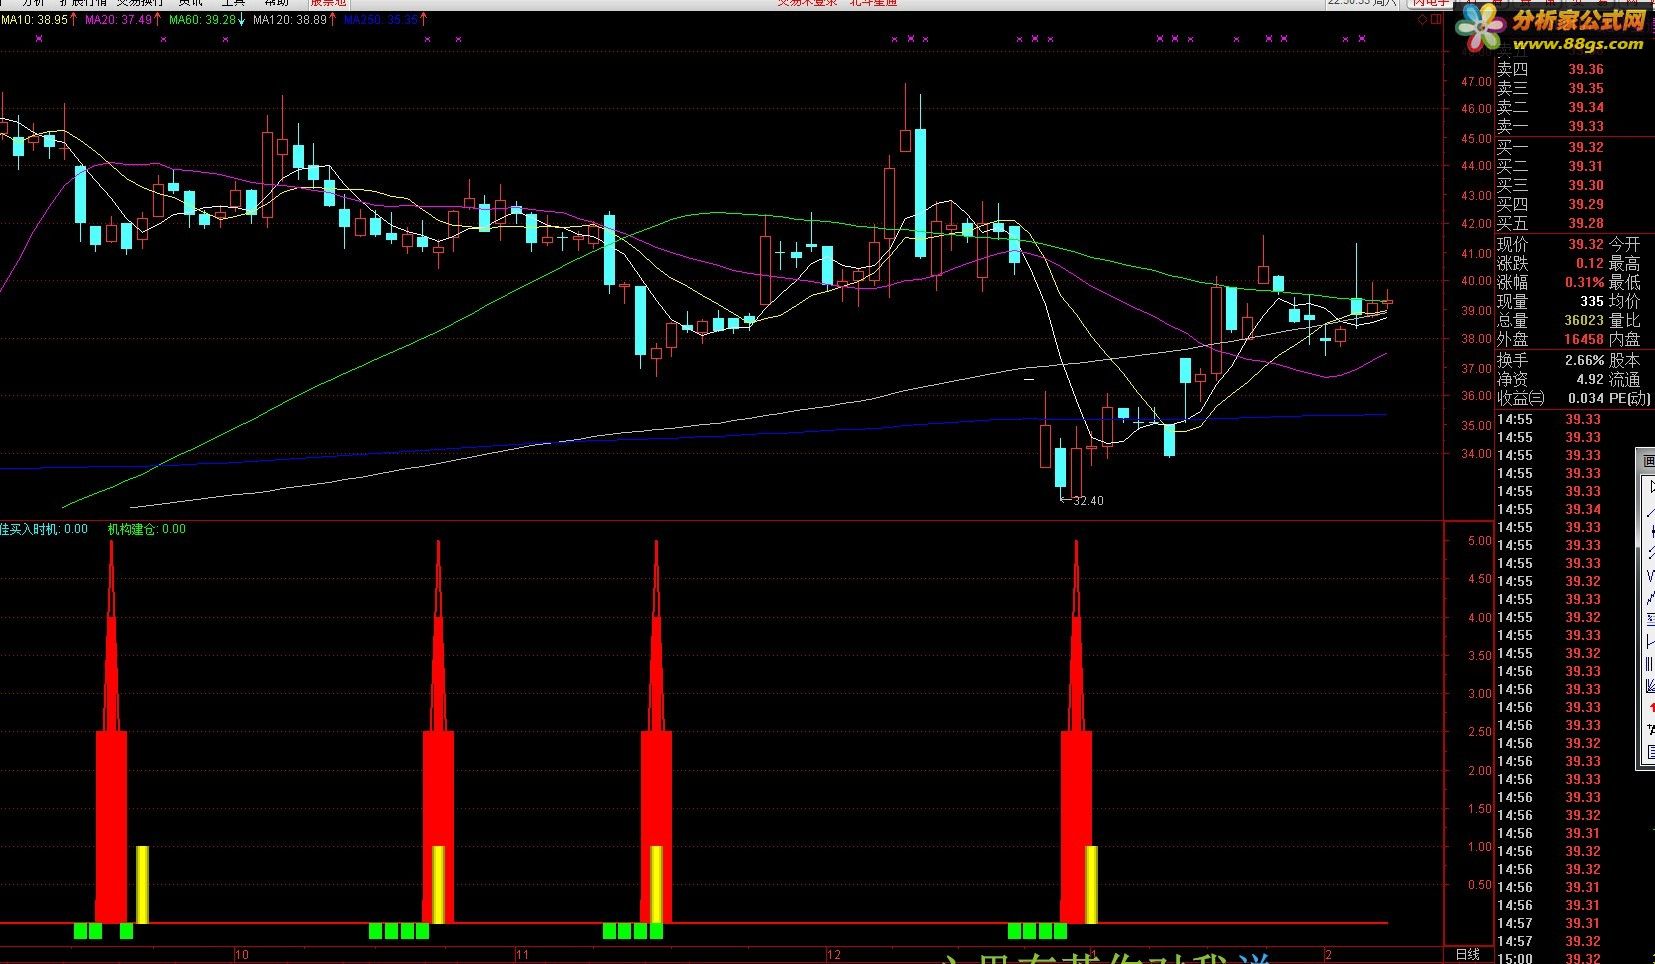This screenshot has height=964, width=1655.
Task: Click the 净资 value 4.92
Action: pyautogui.click(x=1590, y=379)
